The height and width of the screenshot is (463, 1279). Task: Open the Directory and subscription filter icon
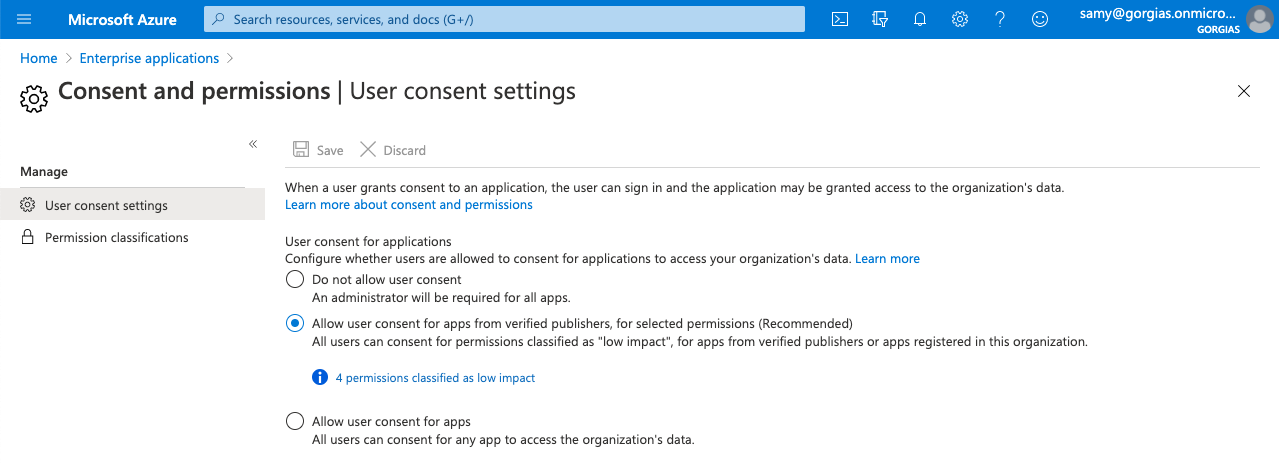click(x=880, y=19)
